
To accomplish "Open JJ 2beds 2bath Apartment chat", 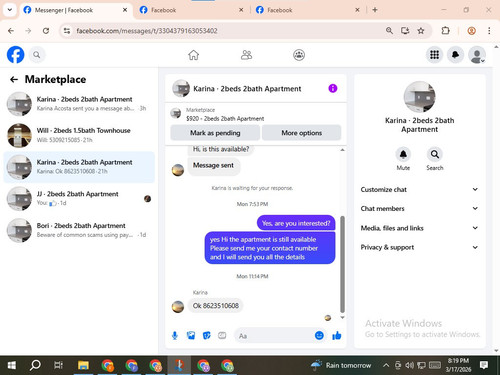I will point(79,198).
